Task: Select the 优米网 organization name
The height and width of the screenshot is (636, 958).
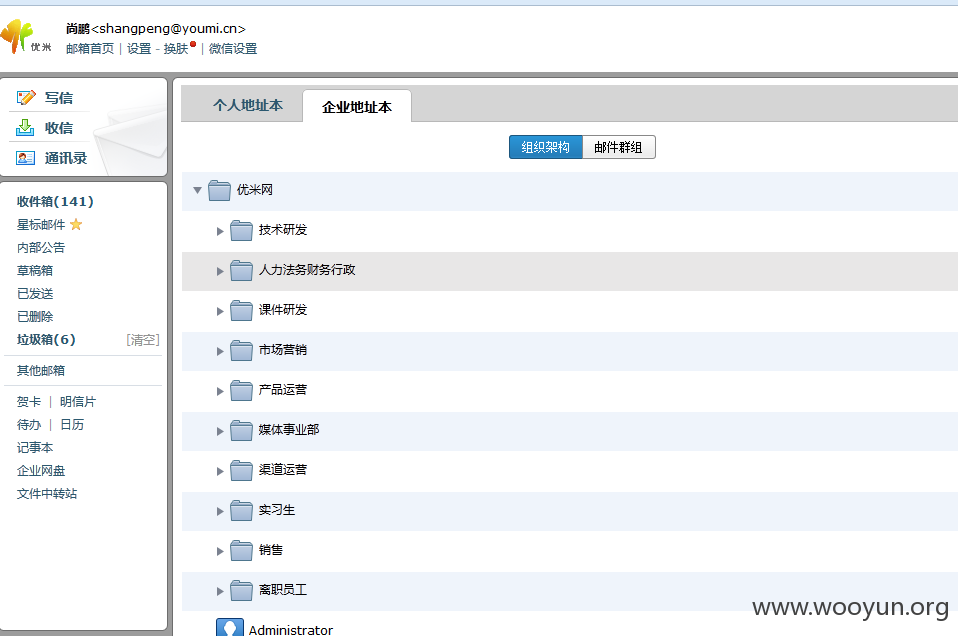Action: [x=255, y=190]
